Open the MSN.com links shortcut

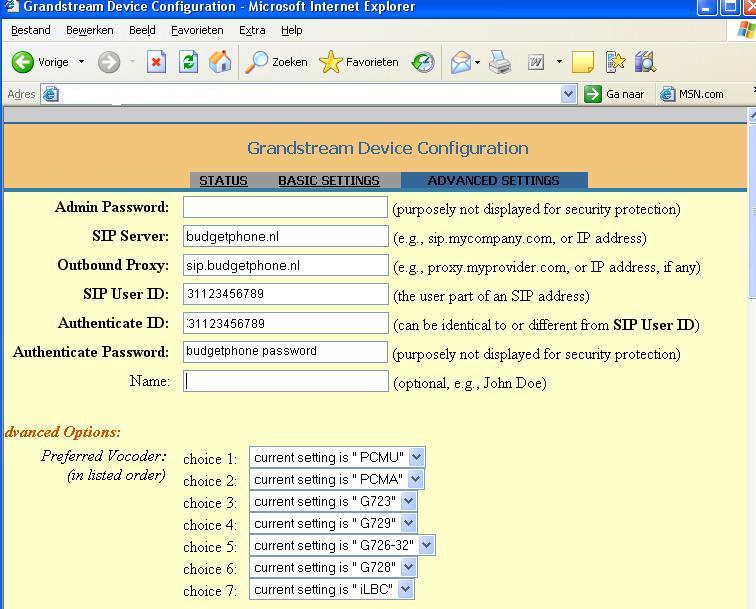click(692, 94)
